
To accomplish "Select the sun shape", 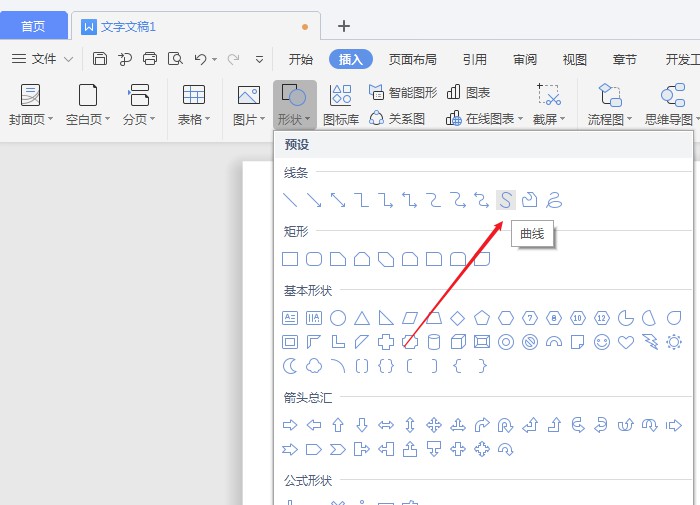I will click(x=674, y=342).
